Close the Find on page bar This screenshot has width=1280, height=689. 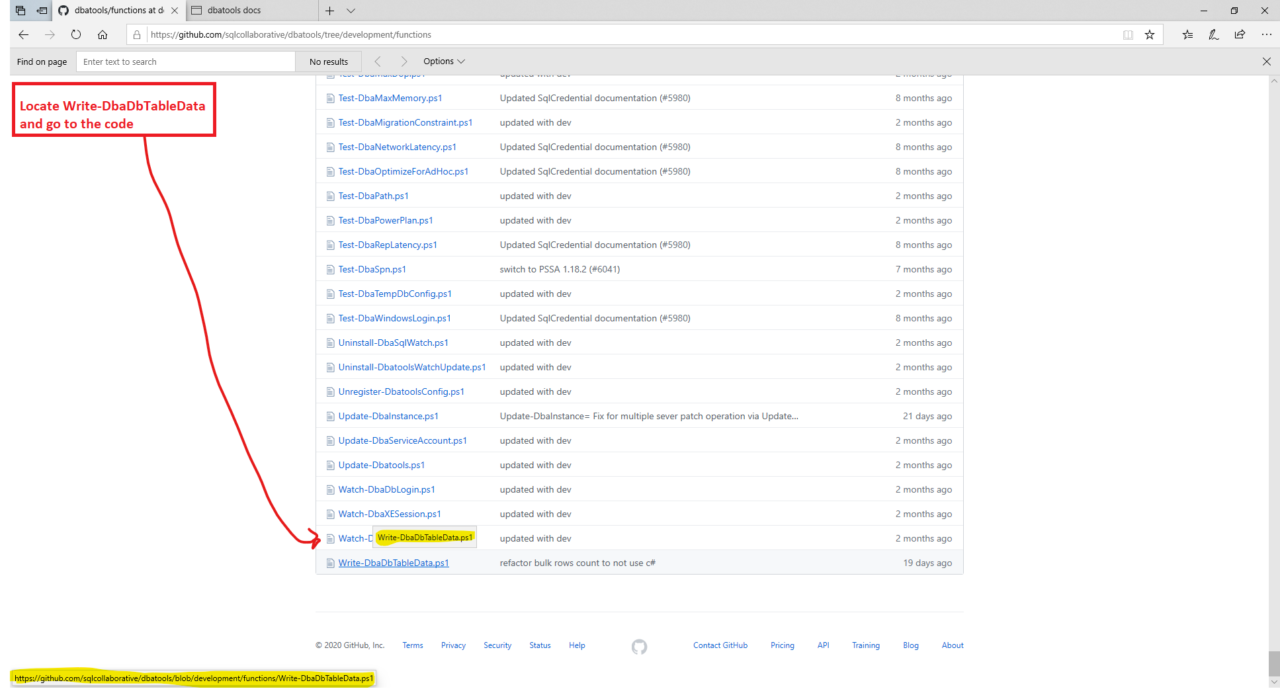pyautogui.click(x=1267, y=62)
